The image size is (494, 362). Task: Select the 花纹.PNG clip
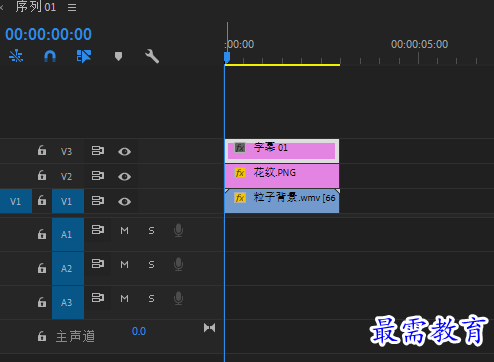tap(282, 176)
